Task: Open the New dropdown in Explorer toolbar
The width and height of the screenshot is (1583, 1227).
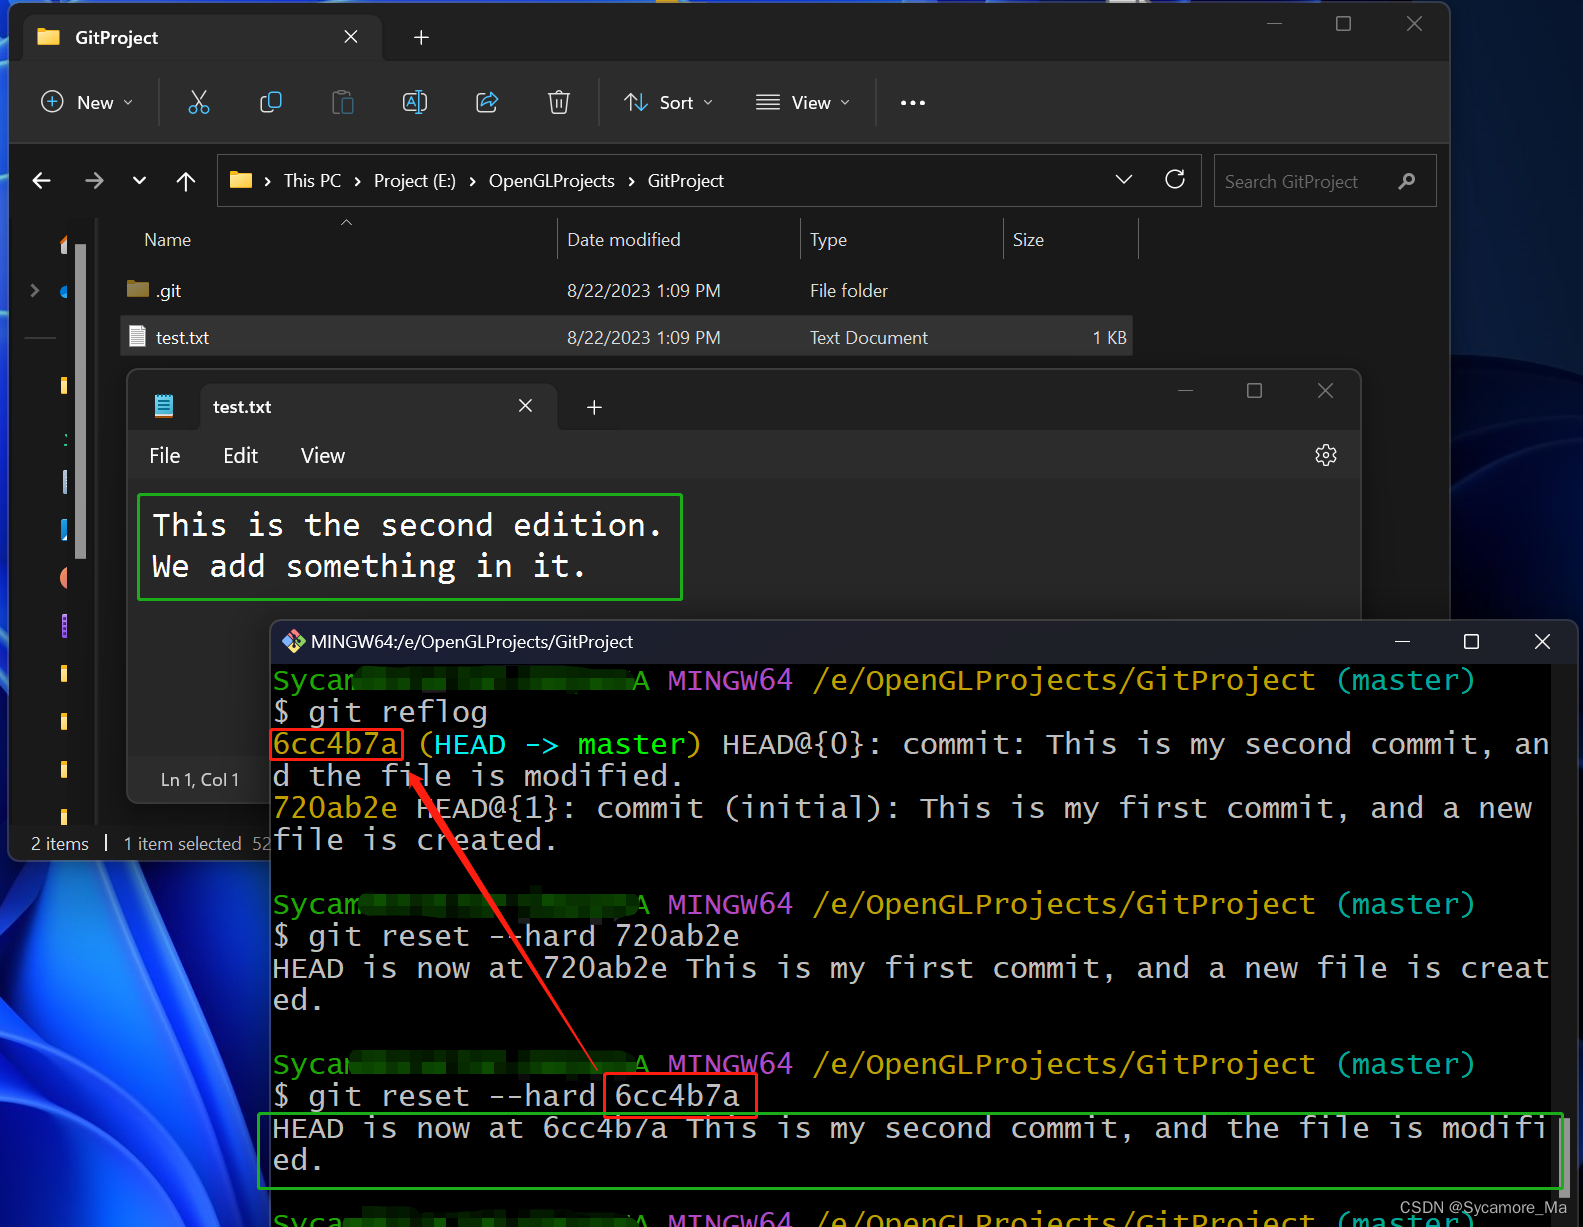Action: (x=87, y=102)
